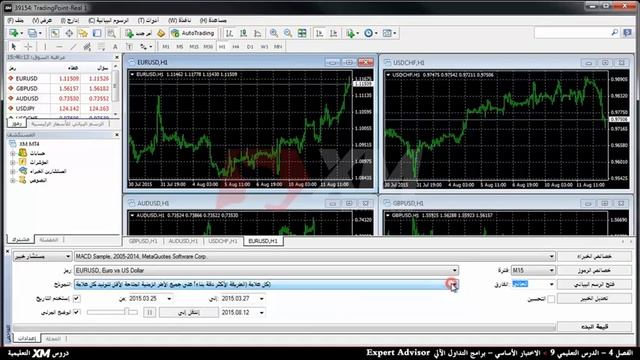Open the File (F) menu
The height and width of the screenshot is (360, 640).
click(x=16, y=20)
